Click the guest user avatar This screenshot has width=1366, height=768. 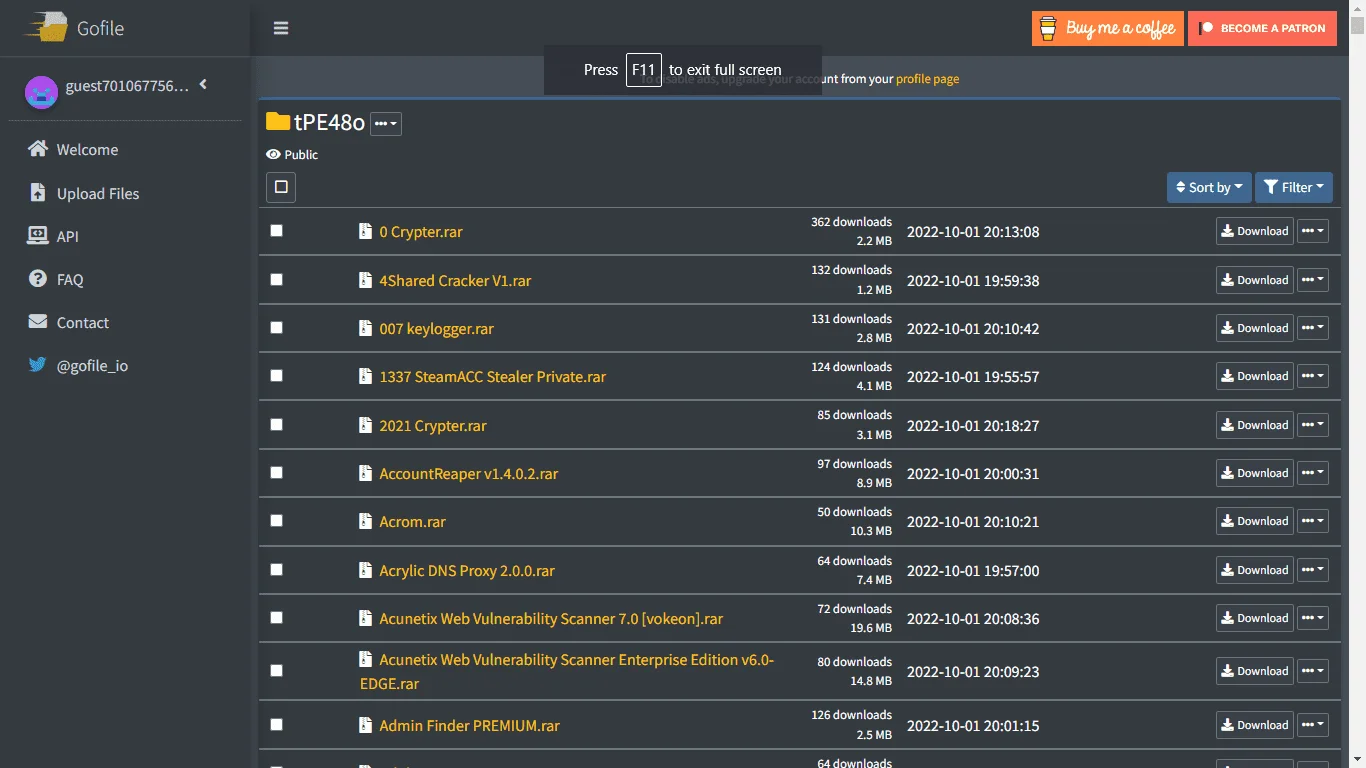pyautogui.click(x=41, y=92)
